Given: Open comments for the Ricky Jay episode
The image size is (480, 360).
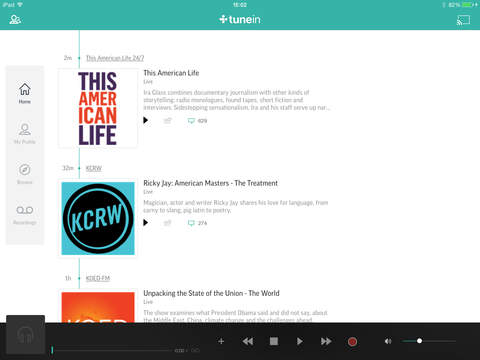Looking at the screenshot, I should coord(197,223).
